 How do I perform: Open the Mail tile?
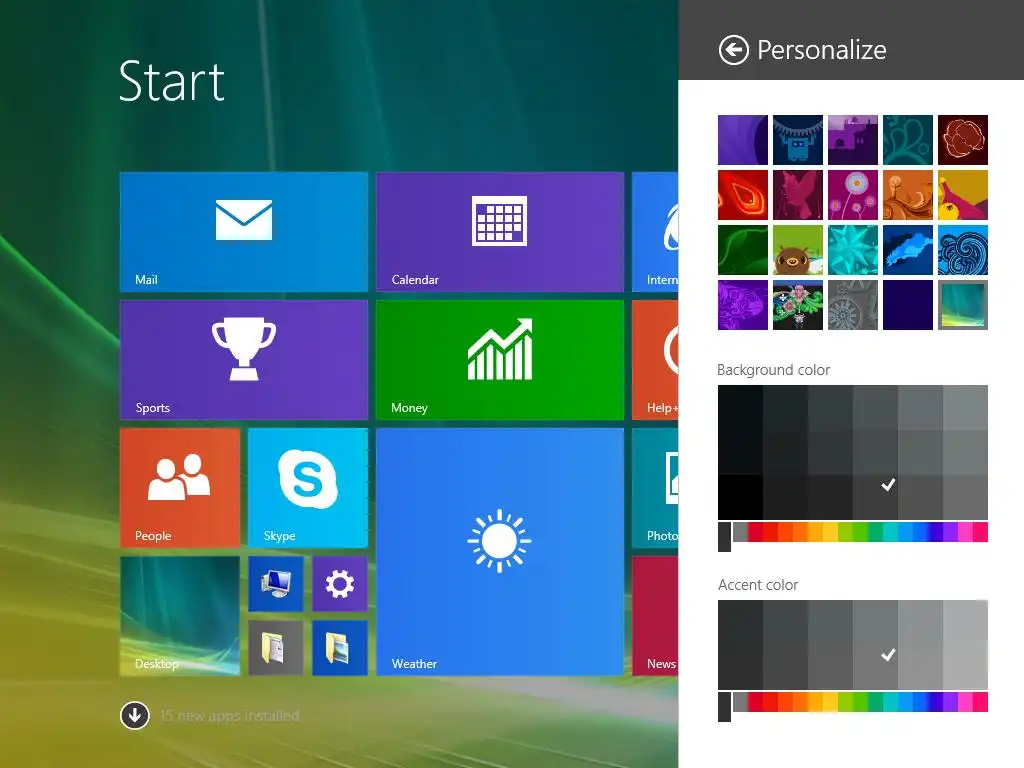click(x=244, y=232)
